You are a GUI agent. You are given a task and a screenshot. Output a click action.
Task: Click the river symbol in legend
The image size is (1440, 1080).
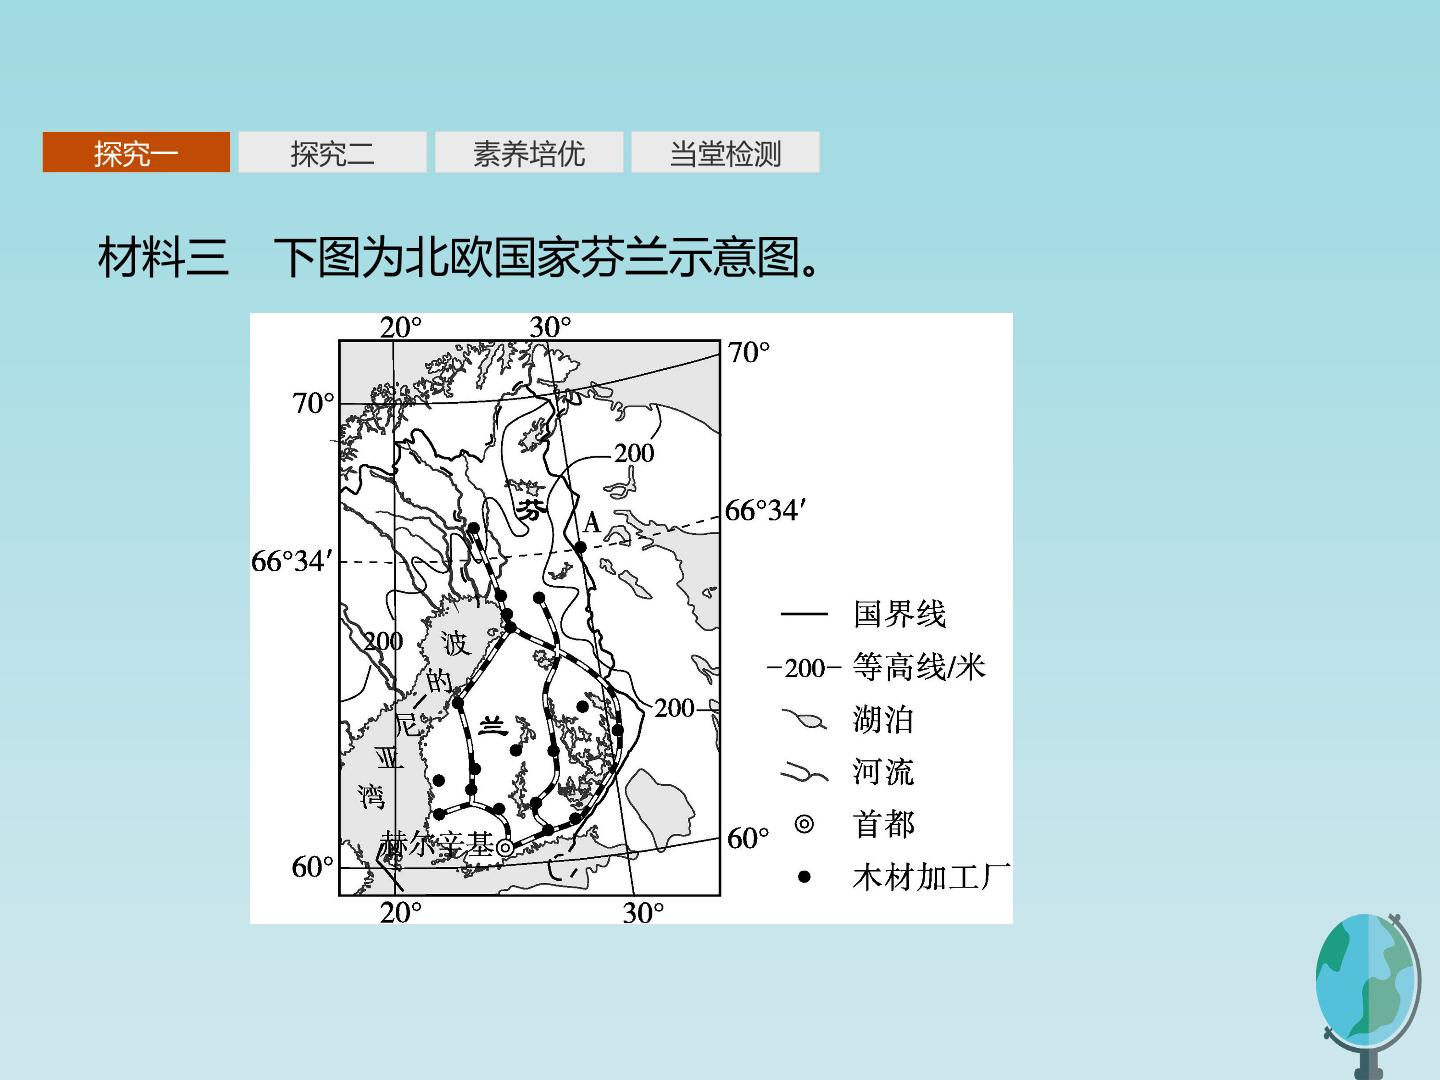point(804,772)
